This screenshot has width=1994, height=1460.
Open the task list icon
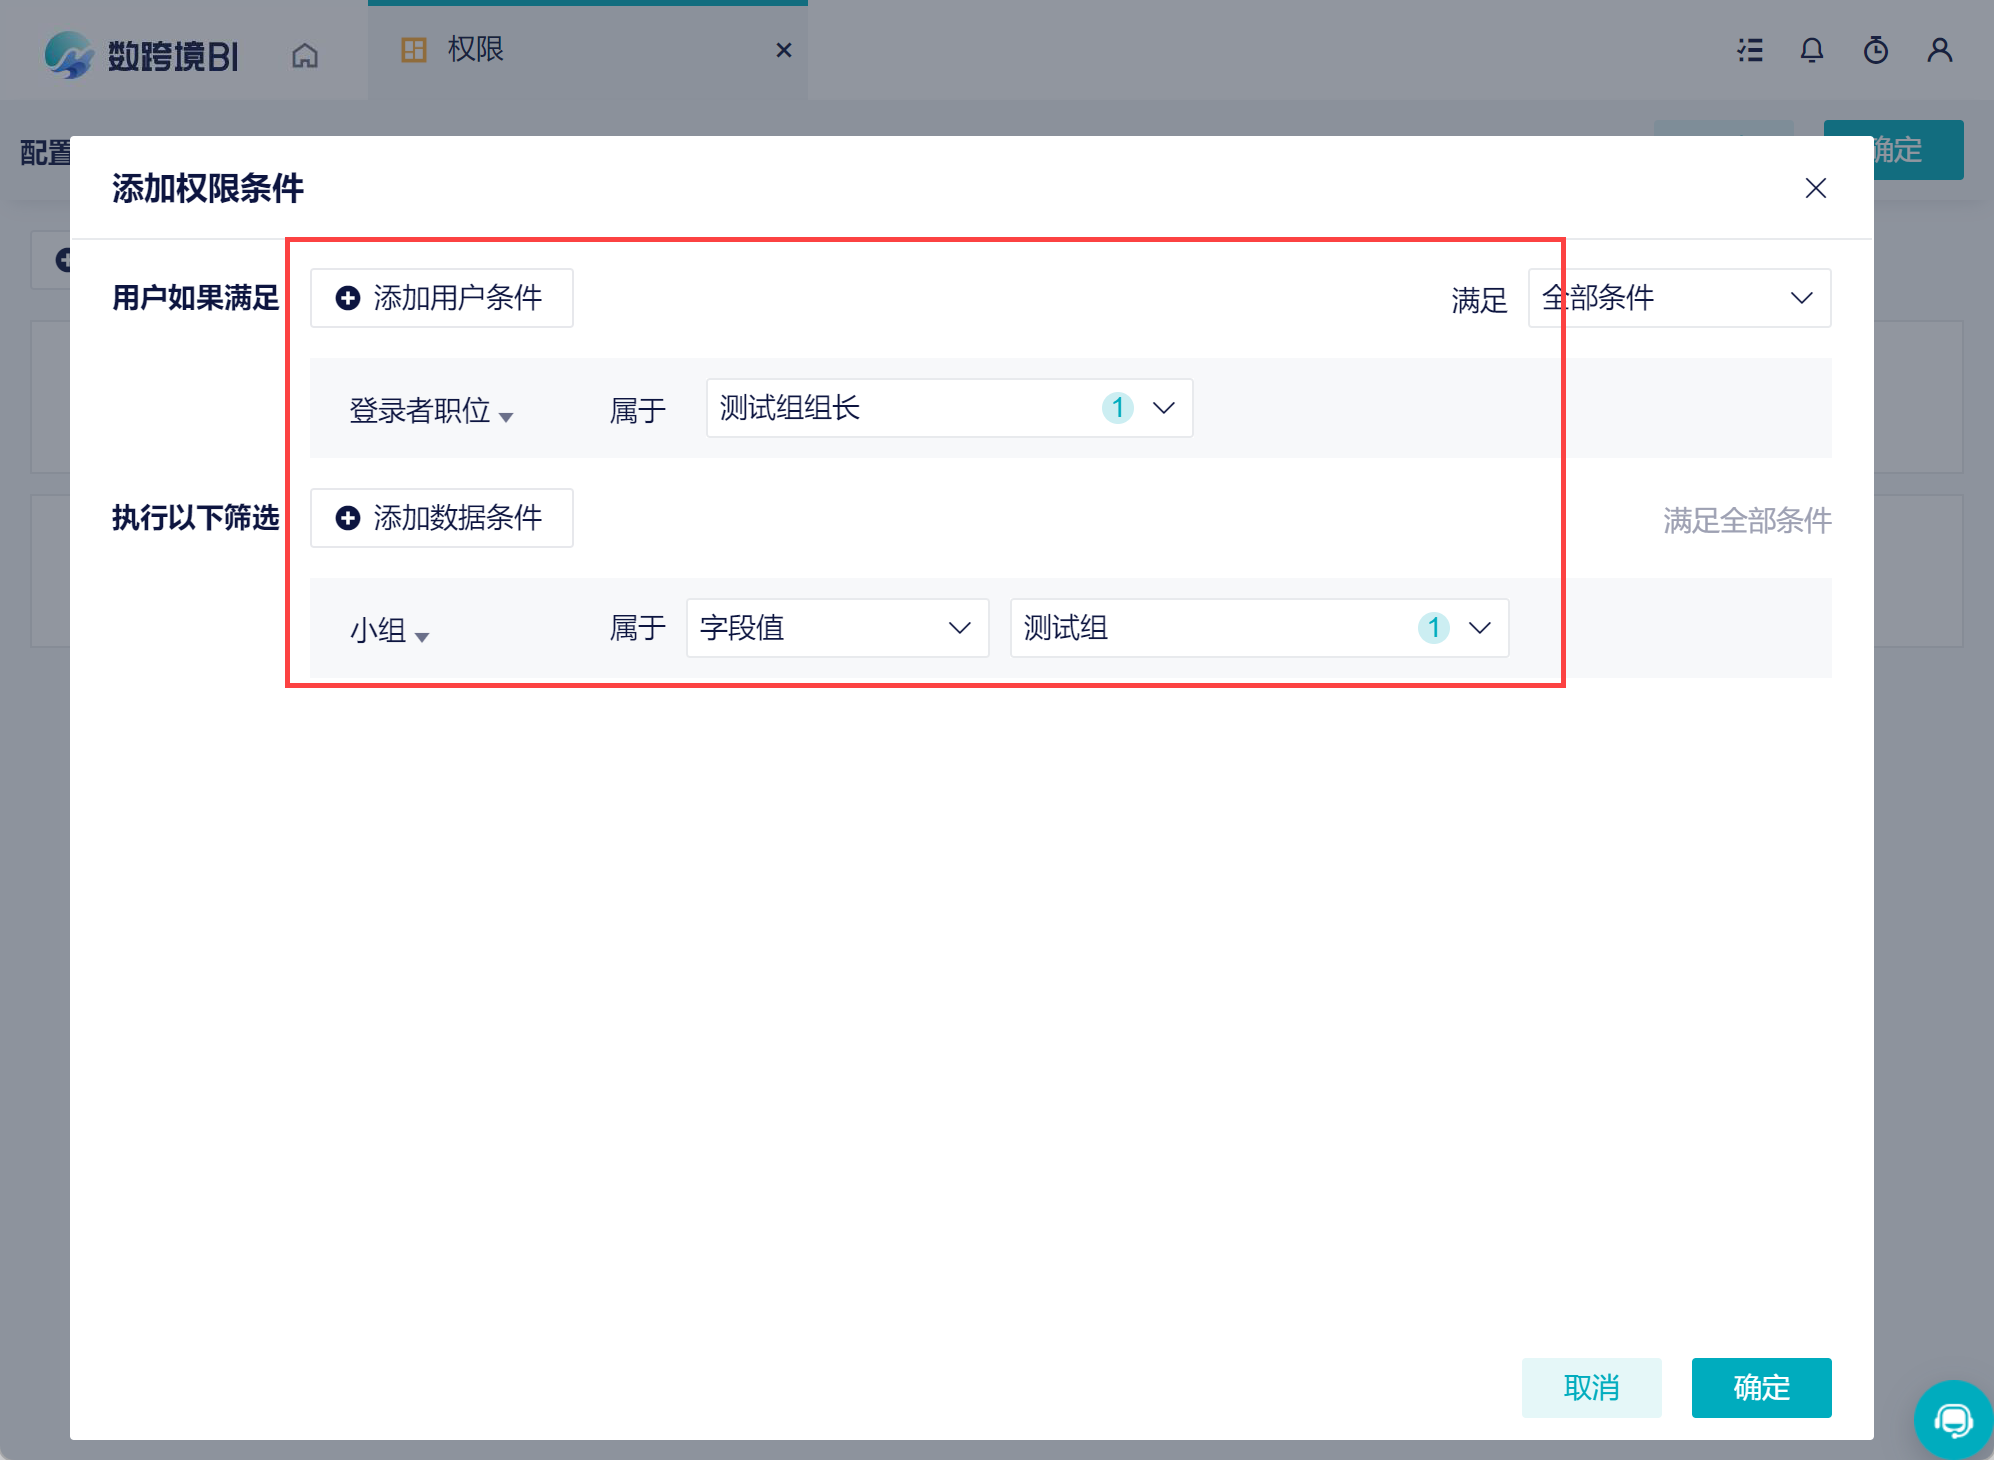point(1750,50)
